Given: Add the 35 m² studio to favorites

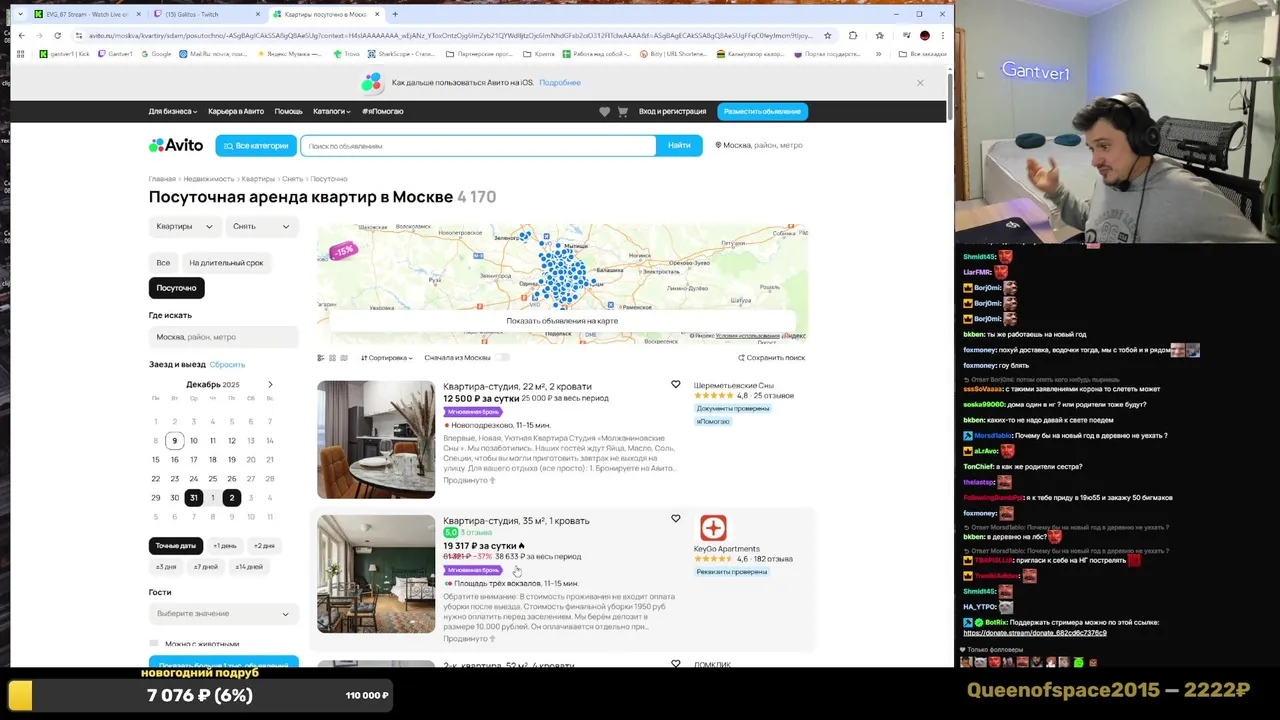Looking at the screenshot, I should (676, 518).
